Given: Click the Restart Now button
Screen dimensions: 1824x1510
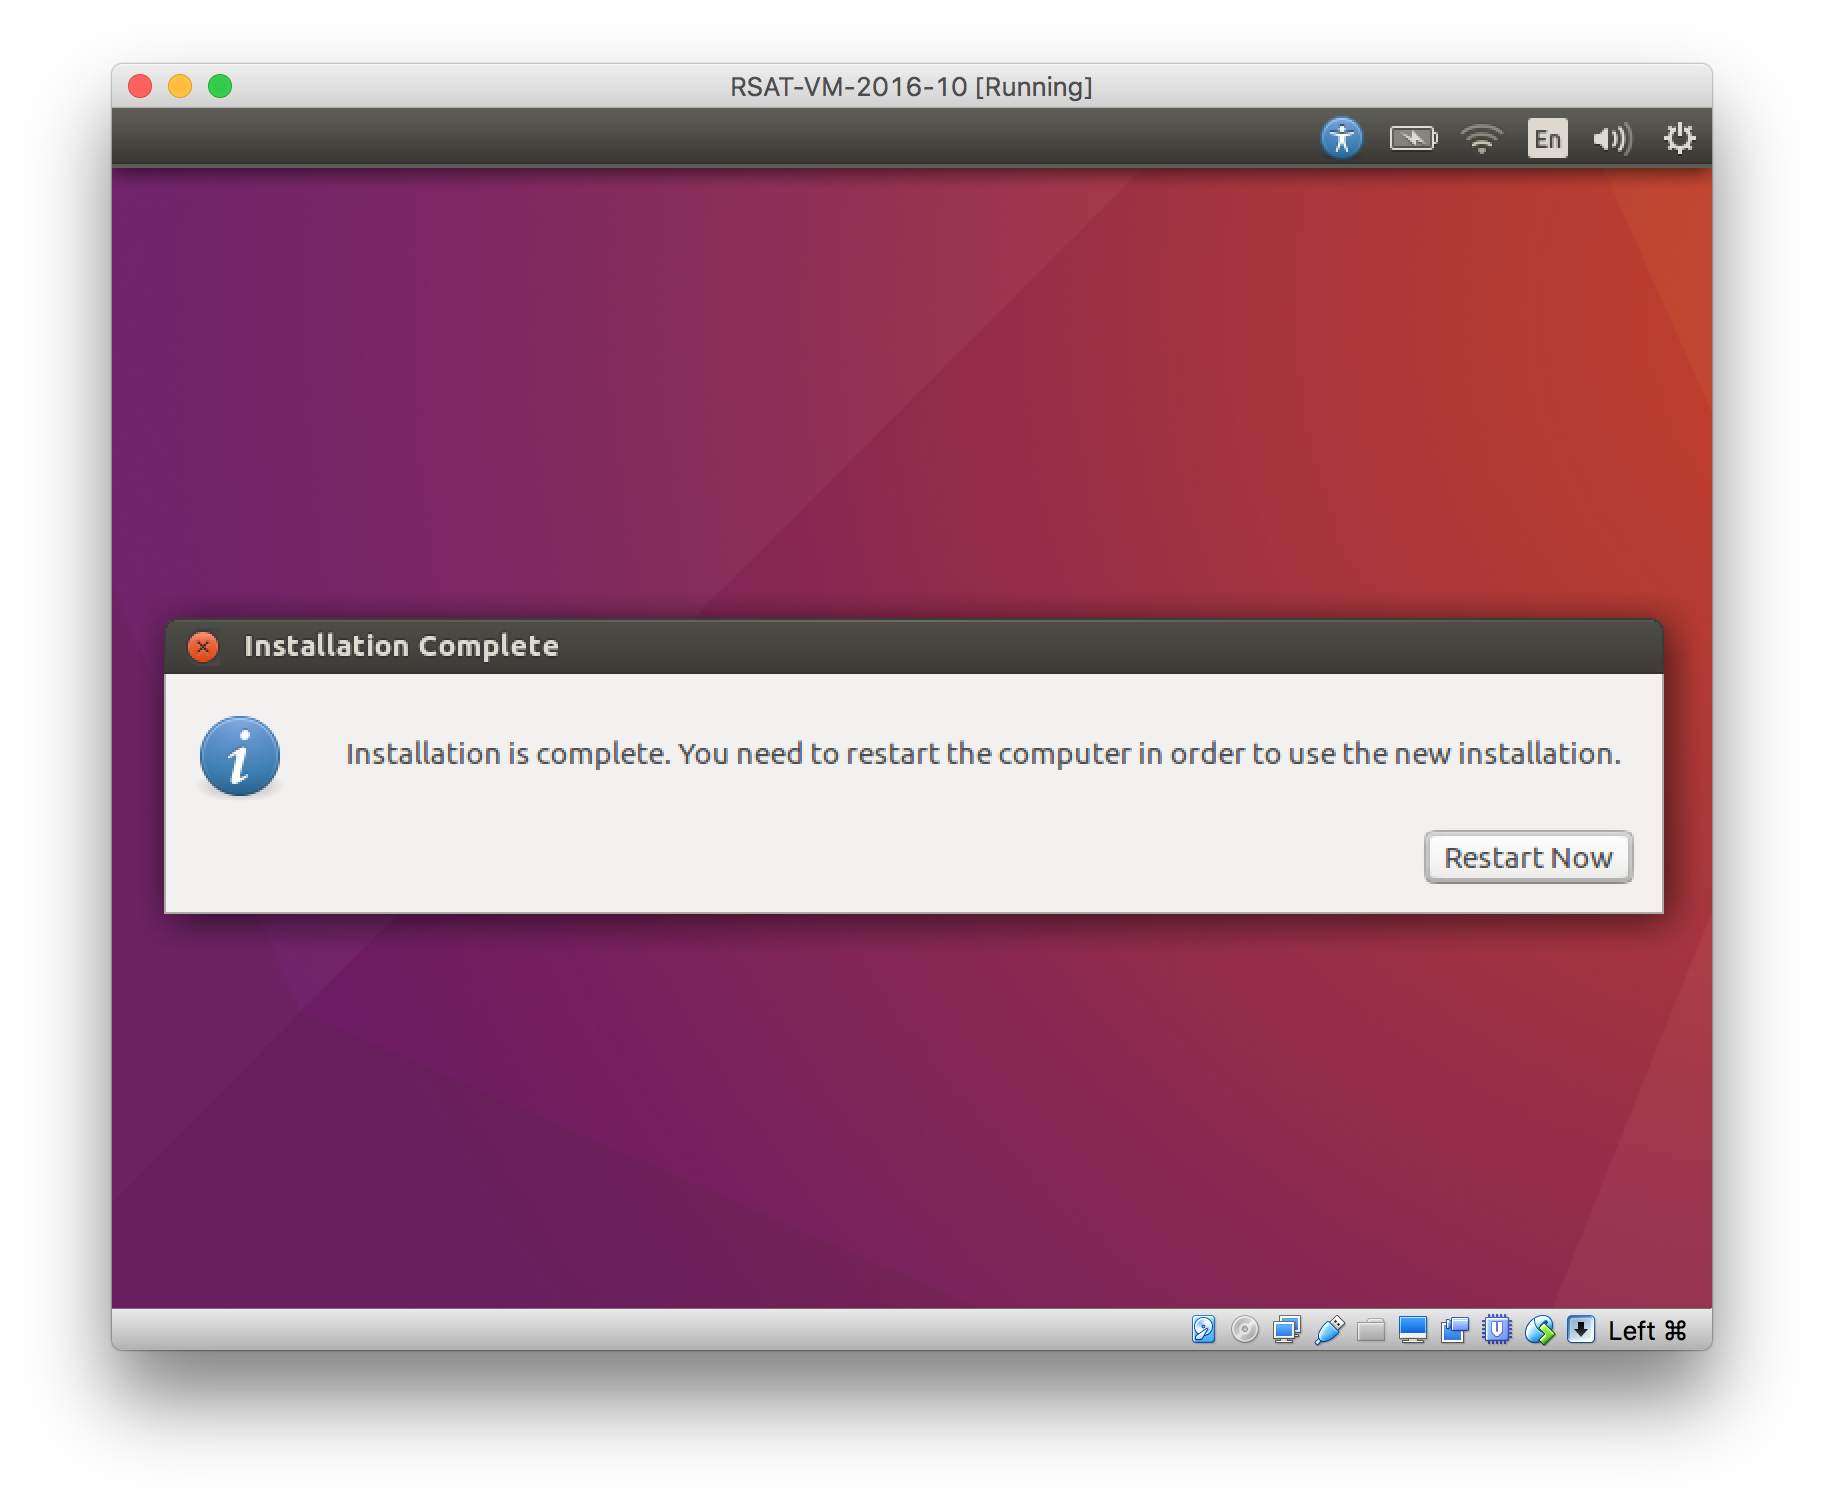Looking at the screenshot, I should [1527, 857].
